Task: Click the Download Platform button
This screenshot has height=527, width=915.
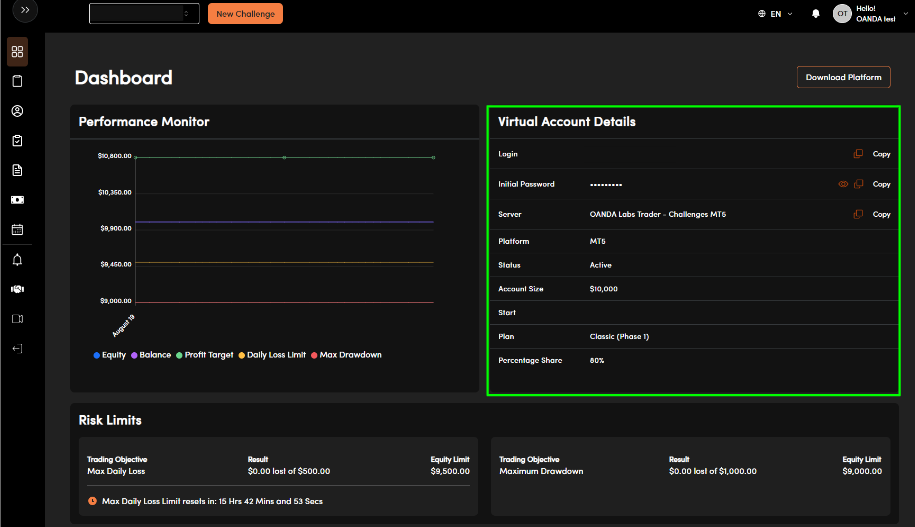Action: [x=843, y=77]
